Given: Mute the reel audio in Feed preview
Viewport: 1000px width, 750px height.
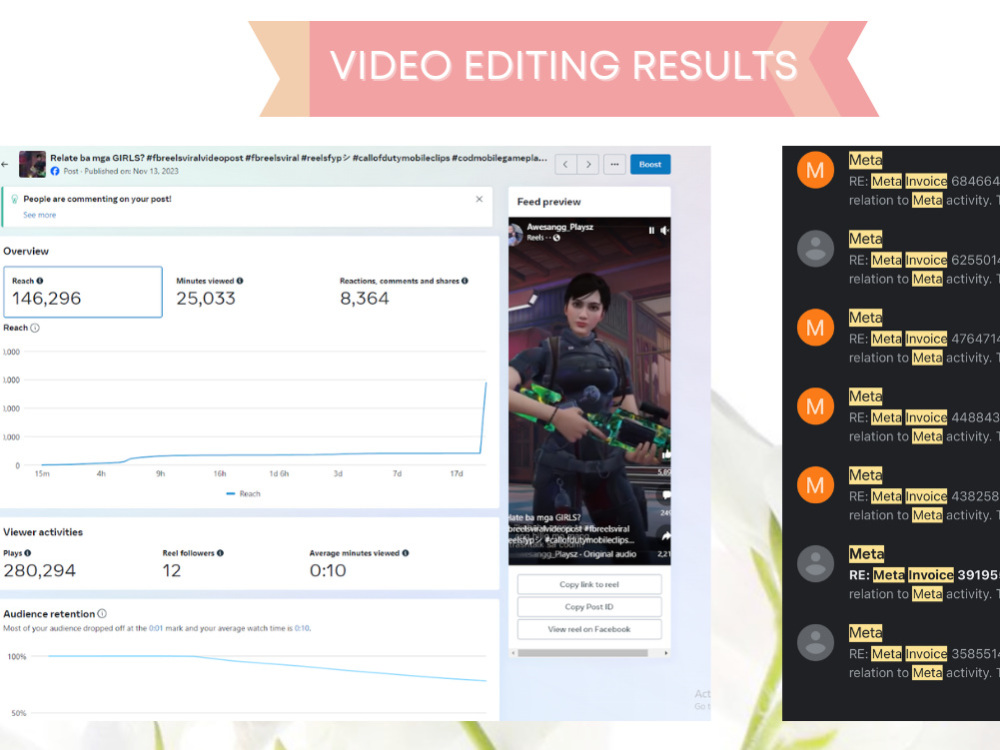Looking at the screenshot, I should (665, 230).
